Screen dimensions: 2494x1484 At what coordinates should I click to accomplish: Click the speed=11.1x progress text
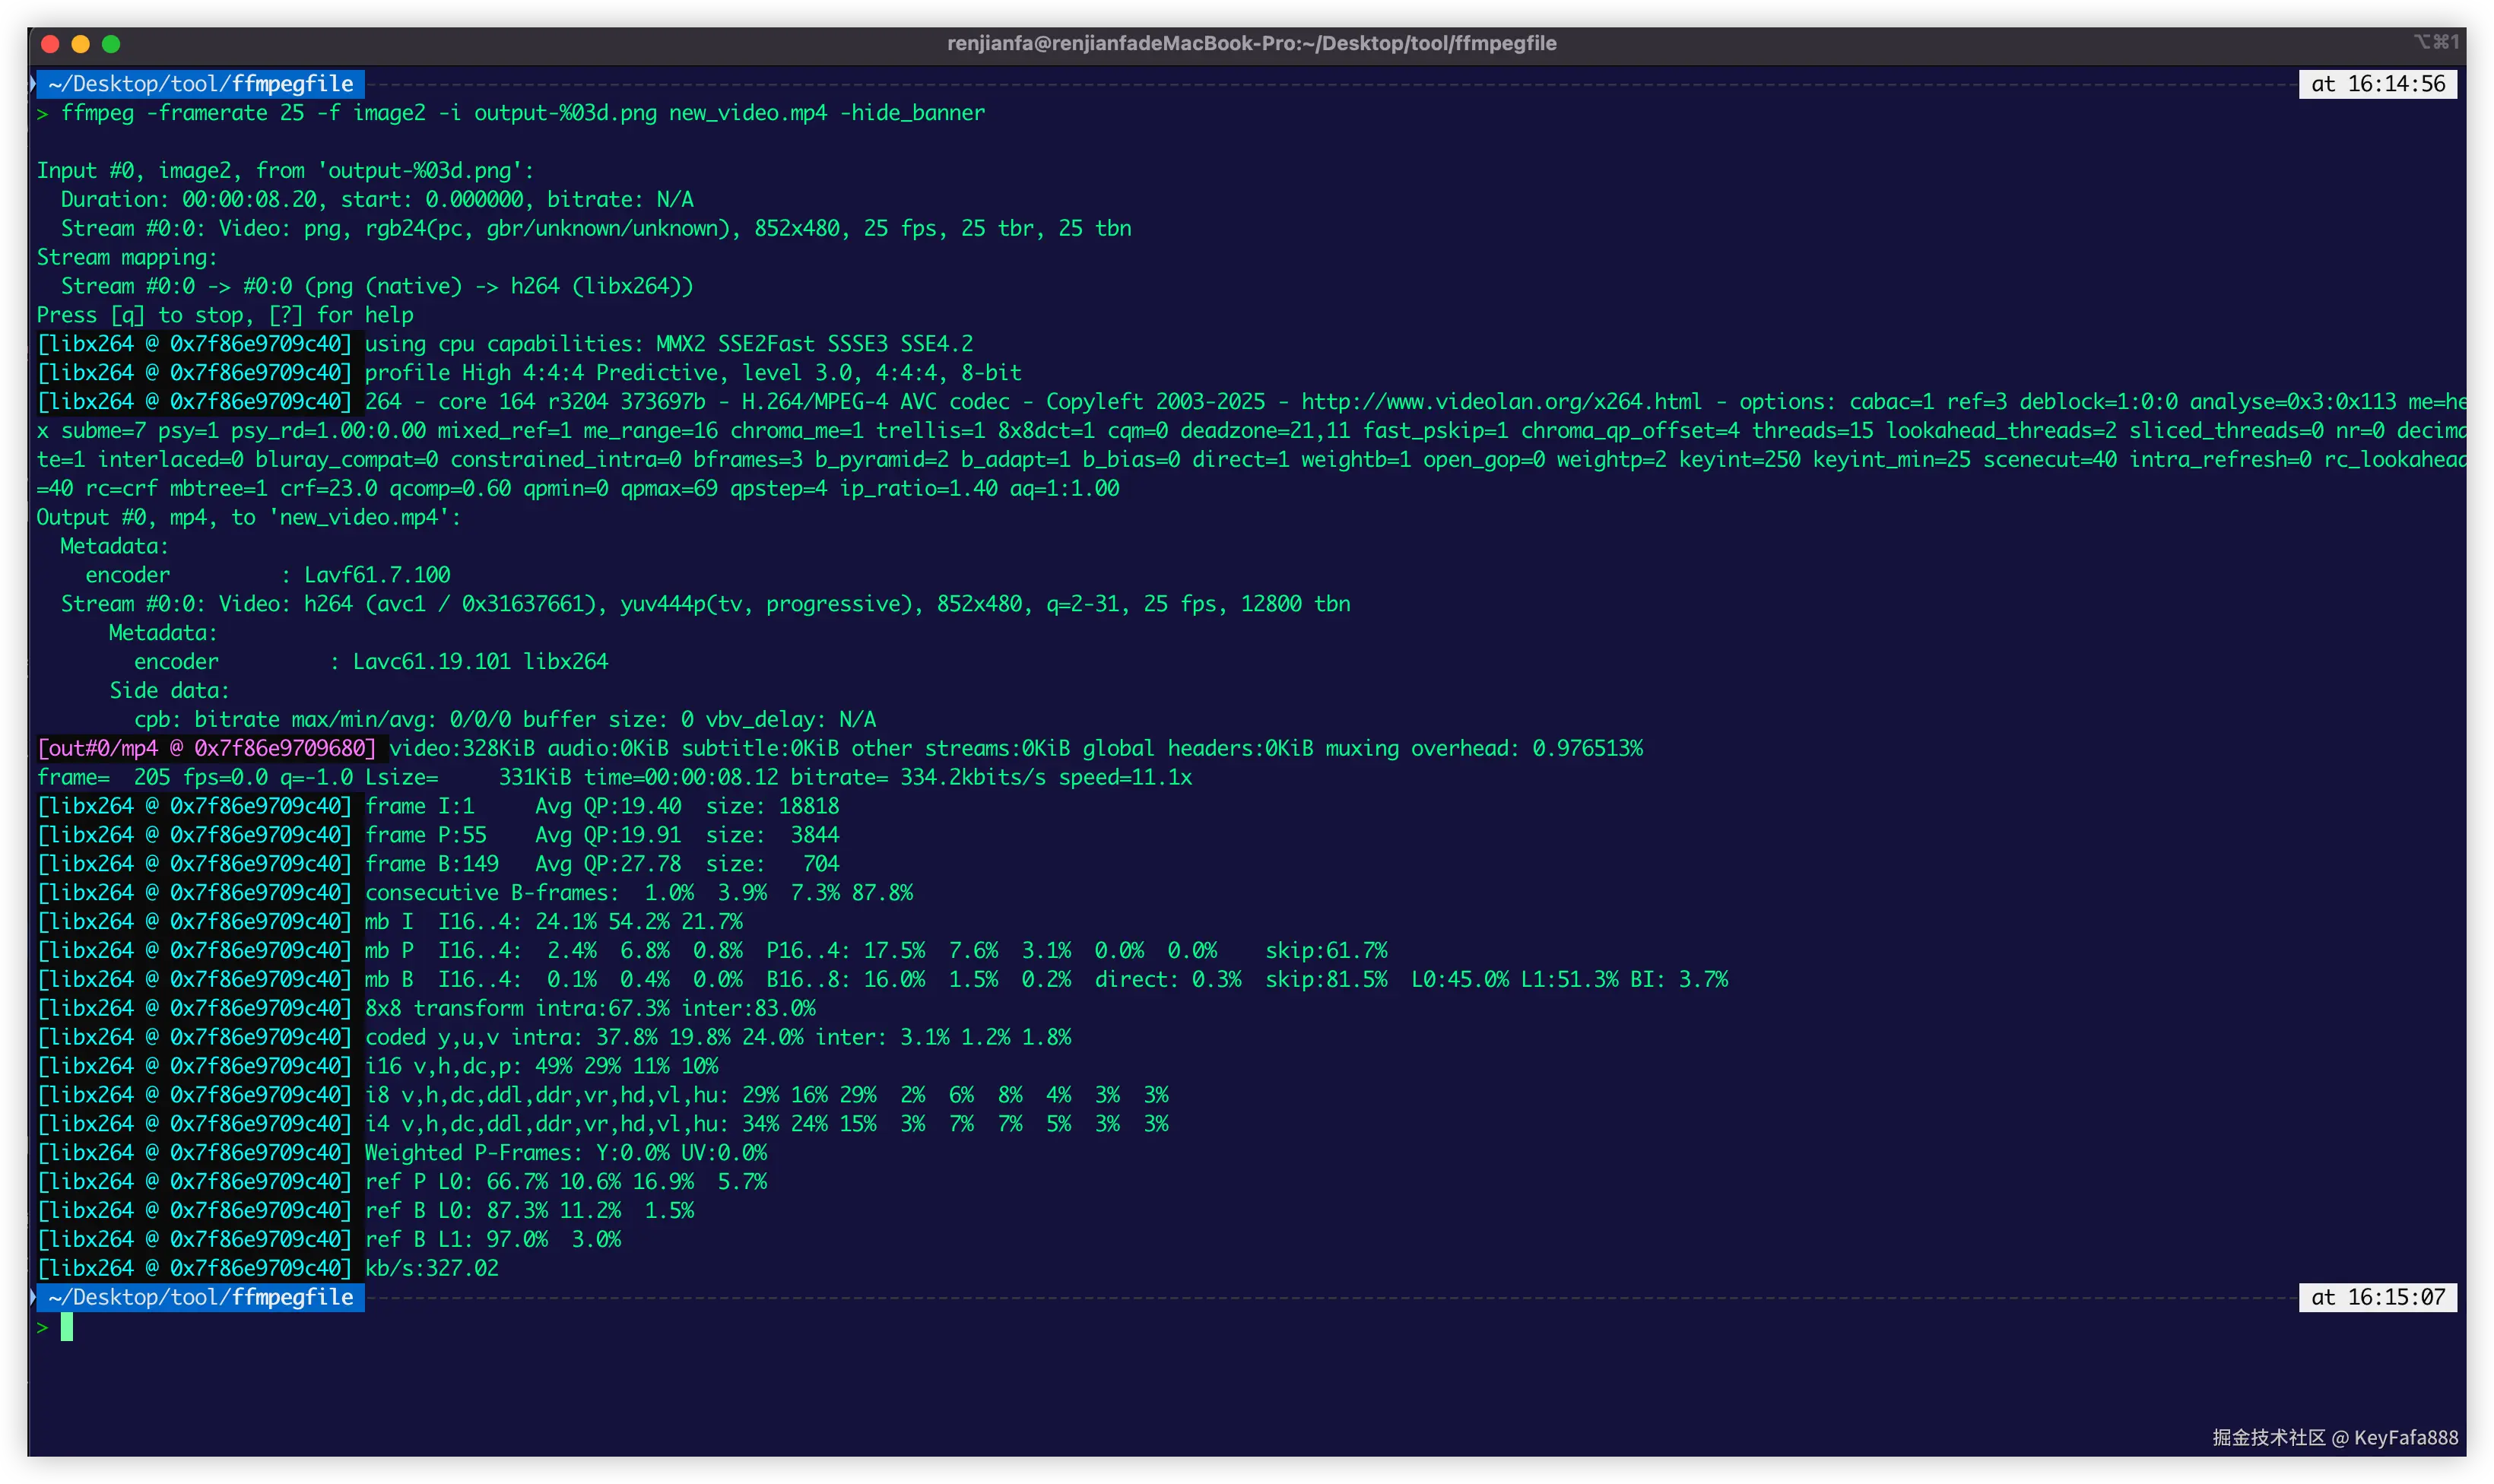click(x=1125, y=777)
